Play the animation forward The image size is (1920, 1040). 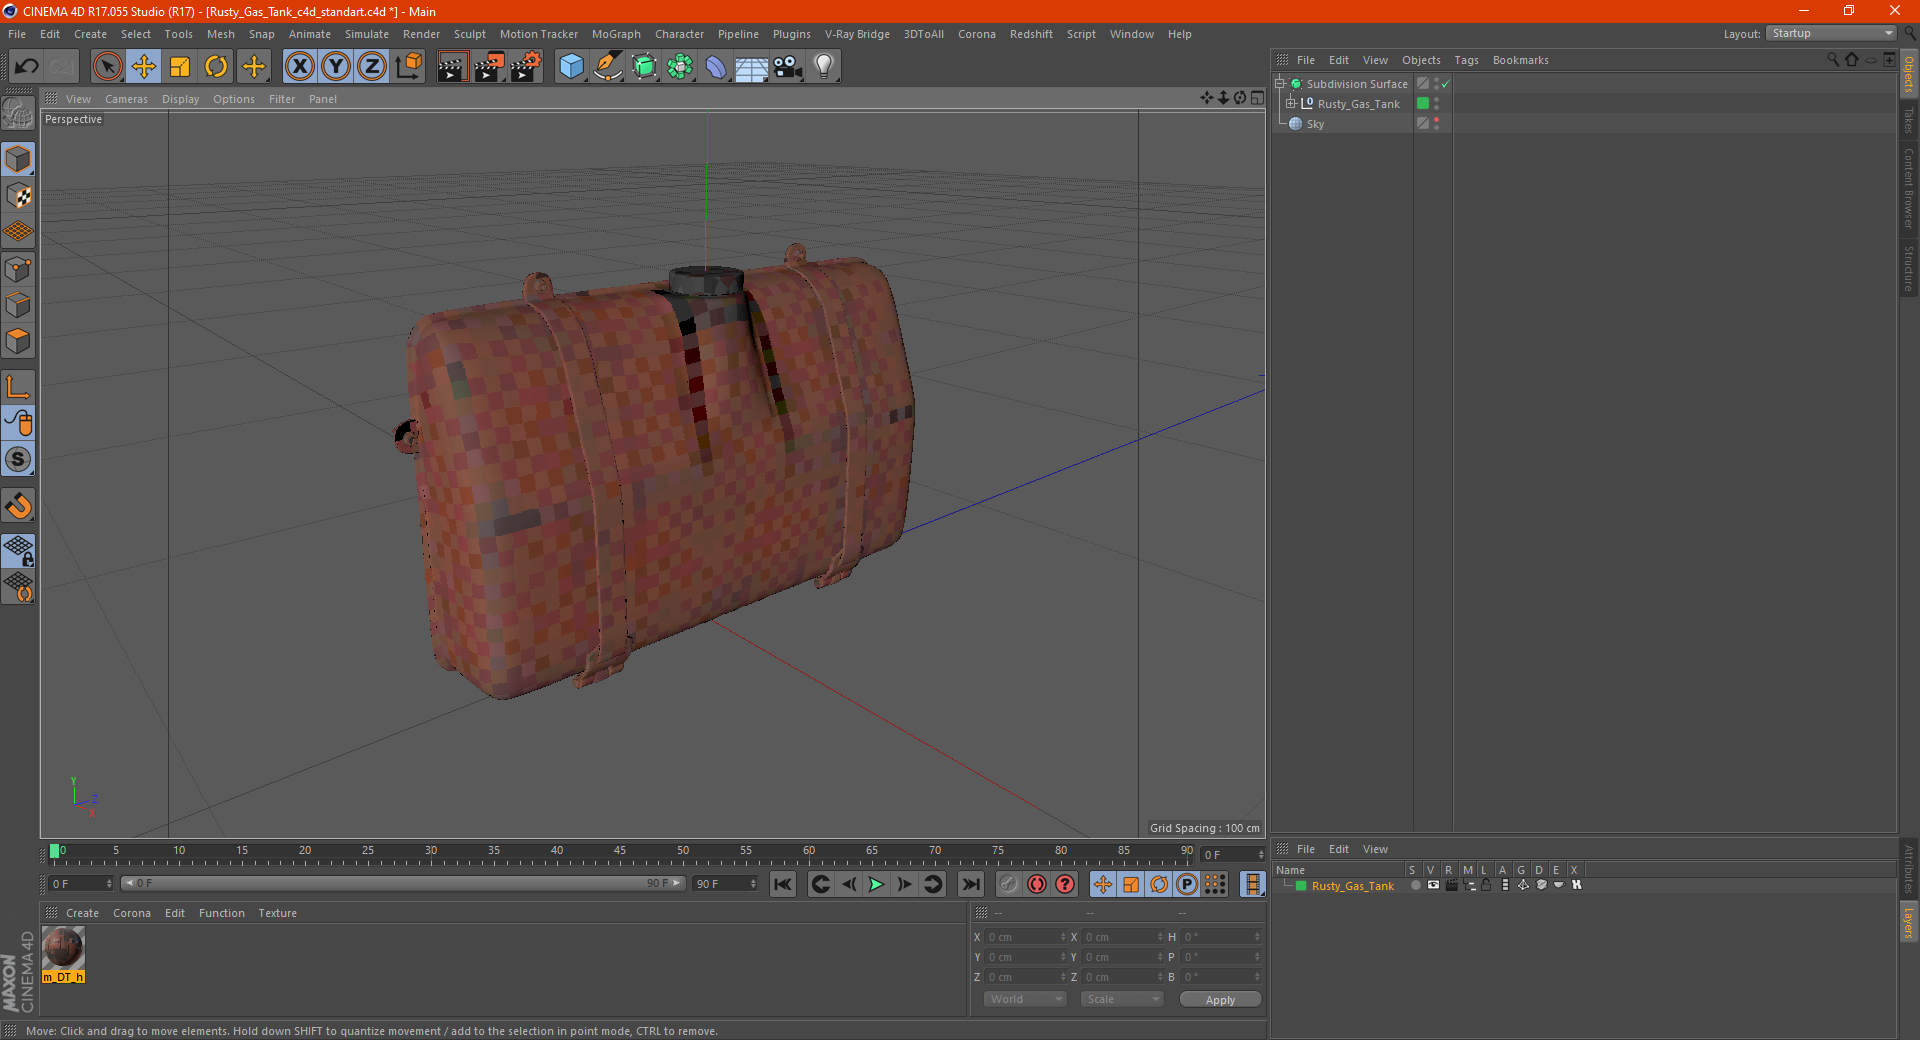tap(876, 884)
